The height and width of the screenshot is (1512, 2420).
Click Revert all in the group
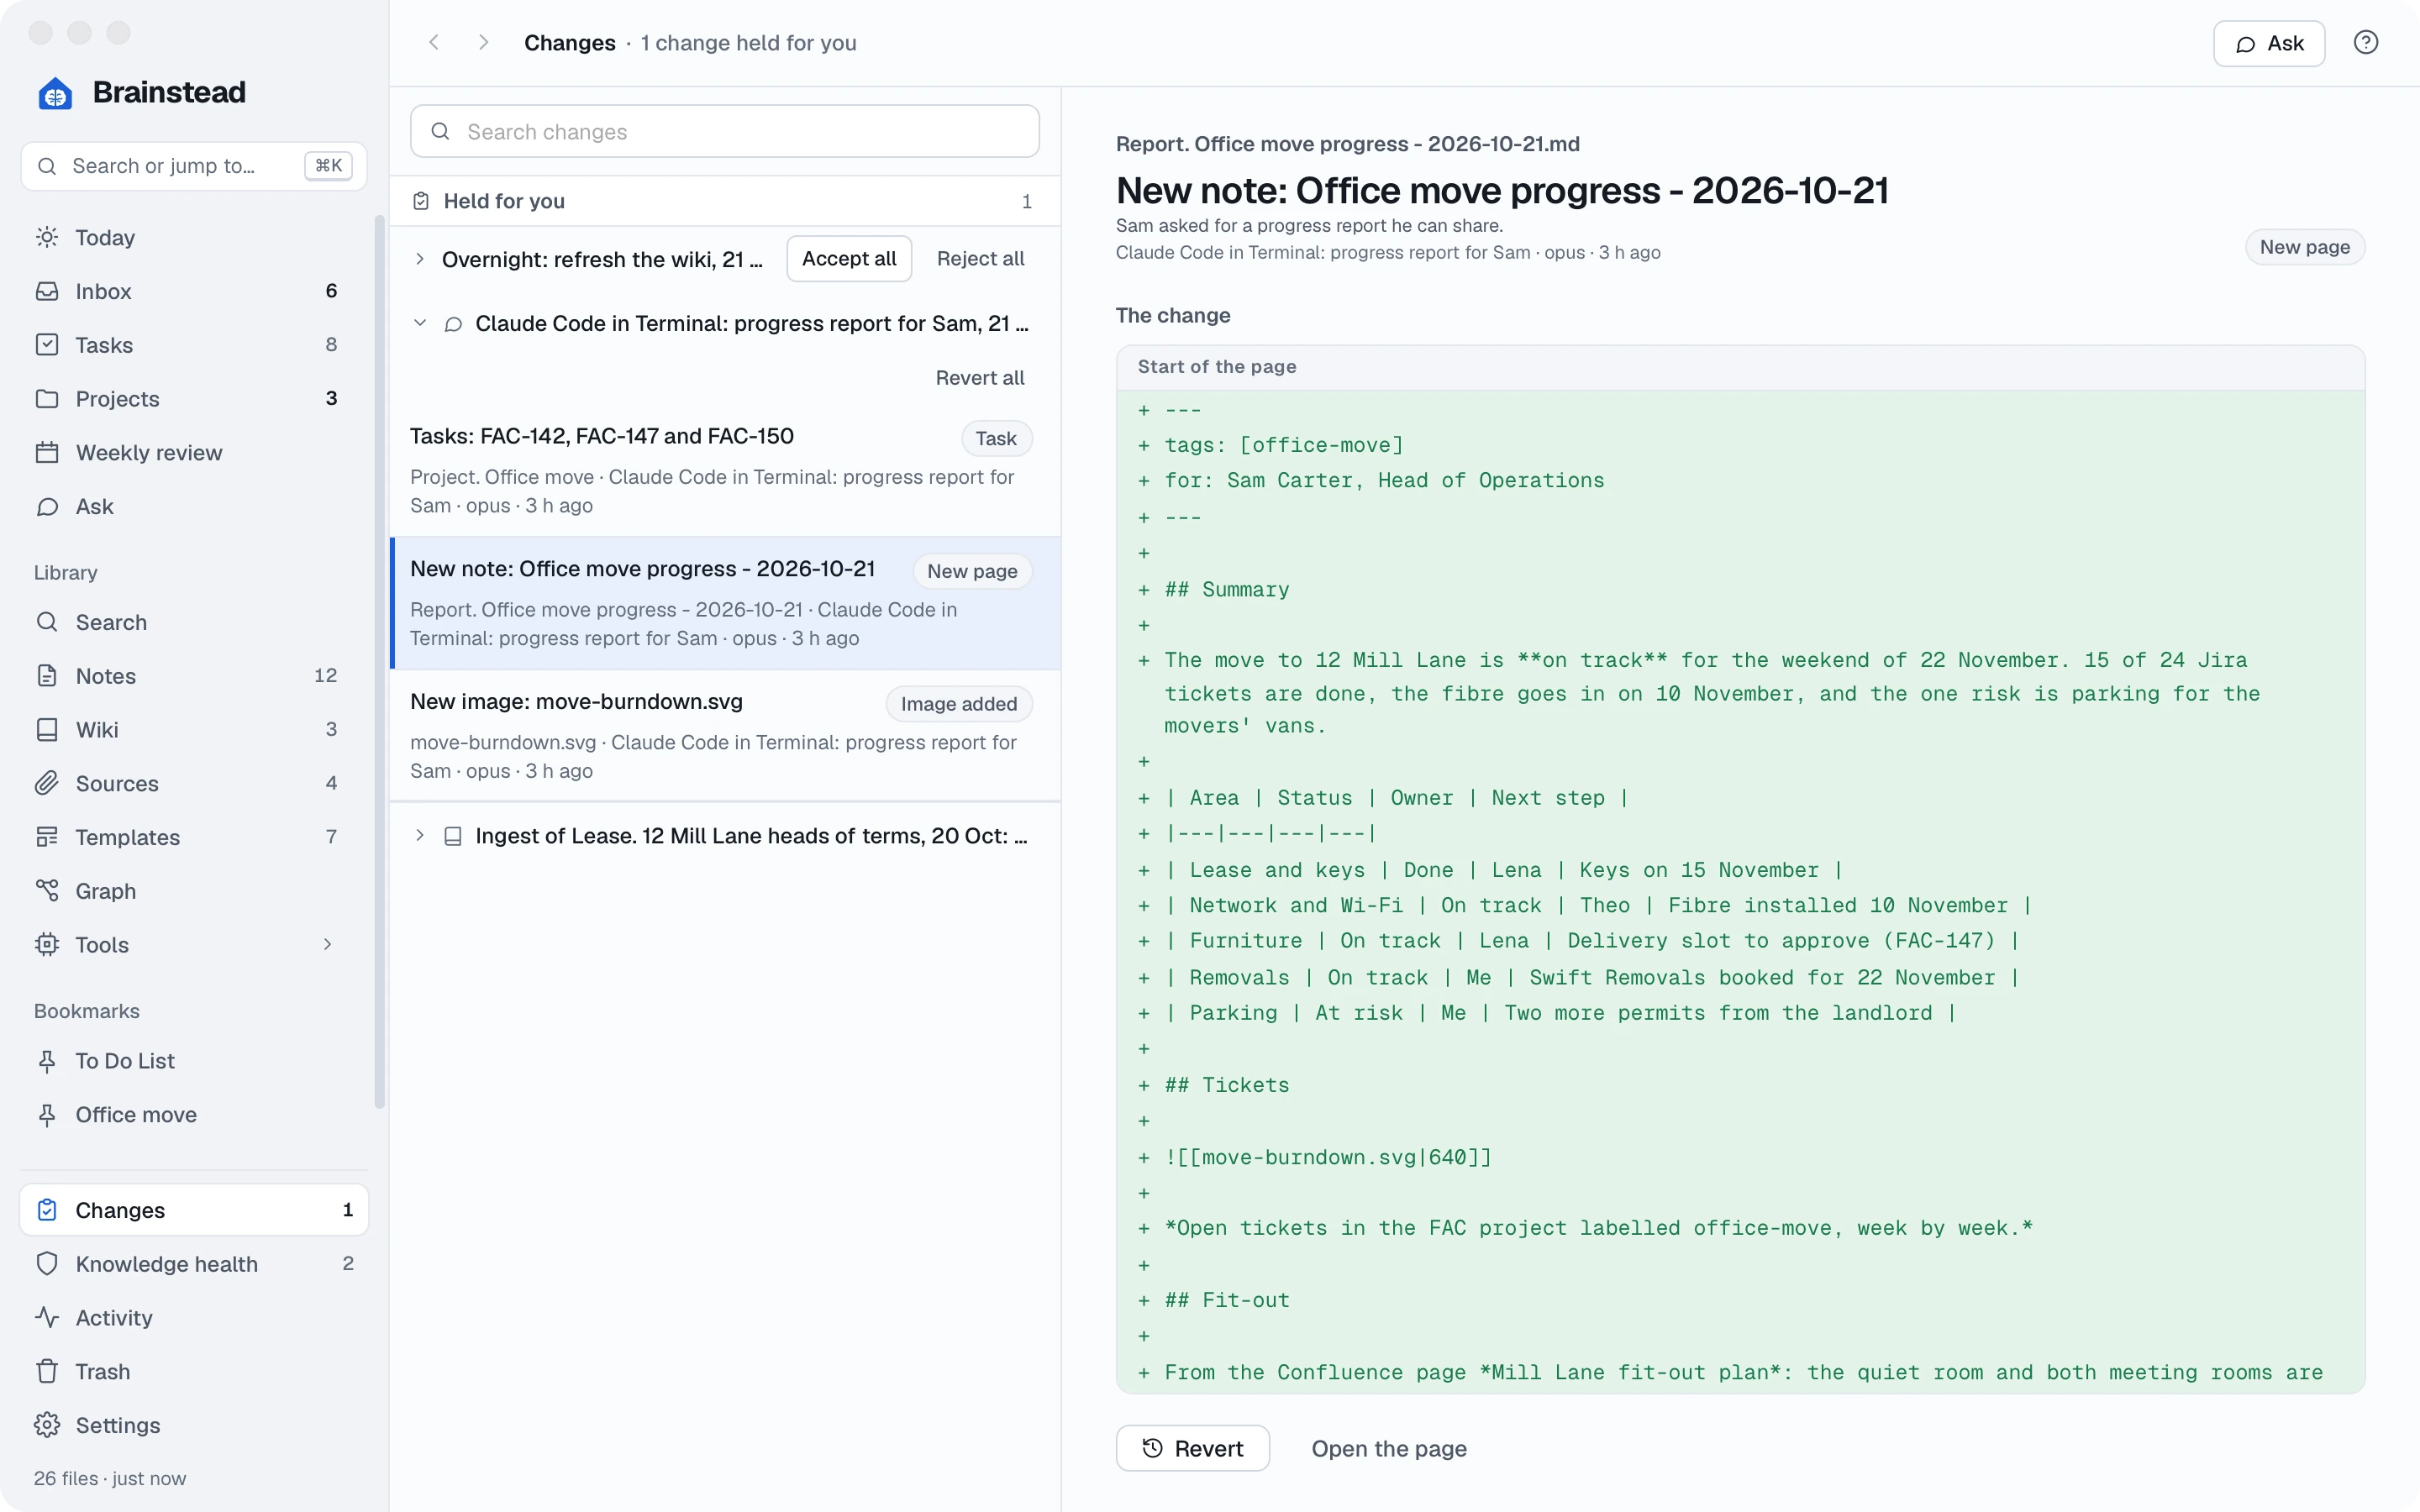pyautogui.click(x=980, y=378)
